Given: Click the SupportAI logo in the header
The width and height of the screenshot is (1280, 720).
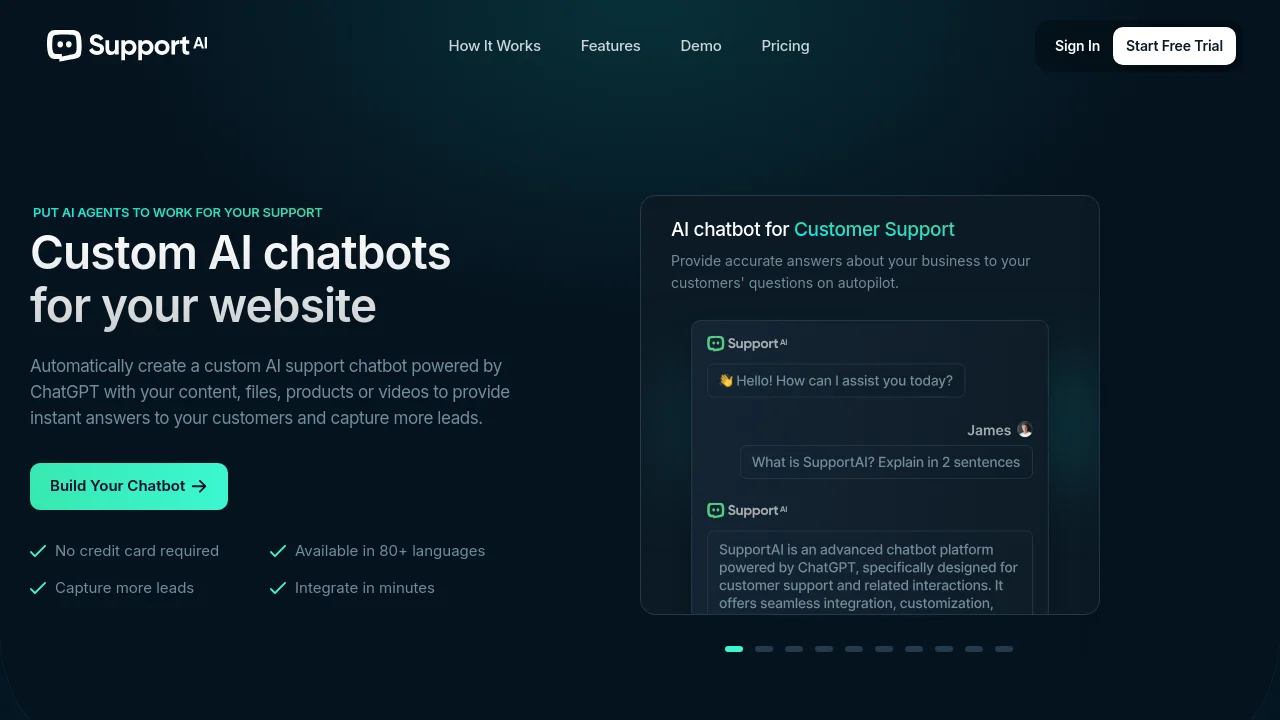Looking at the screenshot, I should [127, 46].
